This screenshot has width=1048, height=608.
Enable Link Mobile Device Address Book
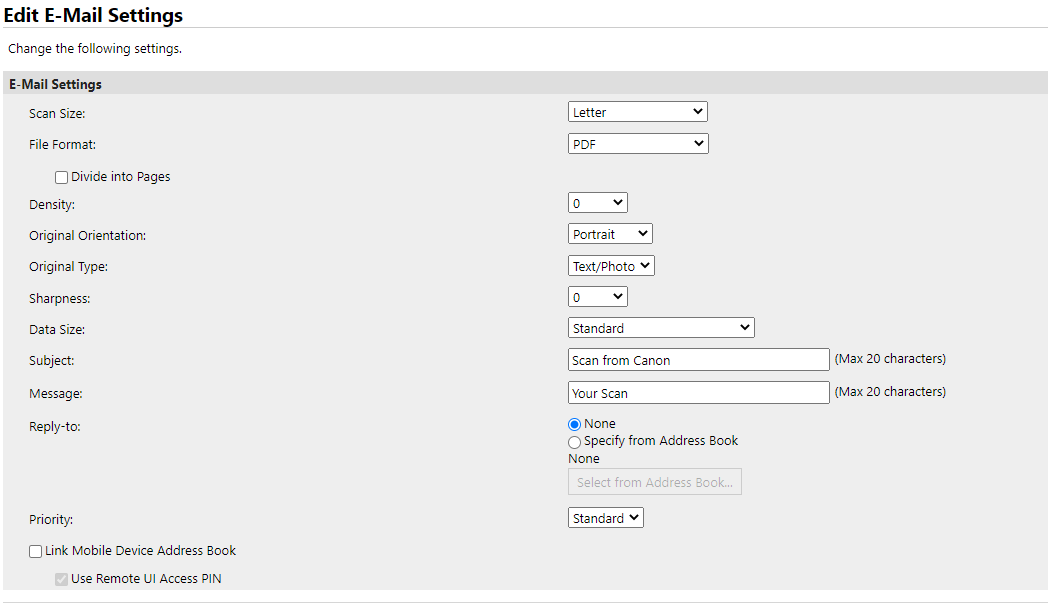[35, 550]
